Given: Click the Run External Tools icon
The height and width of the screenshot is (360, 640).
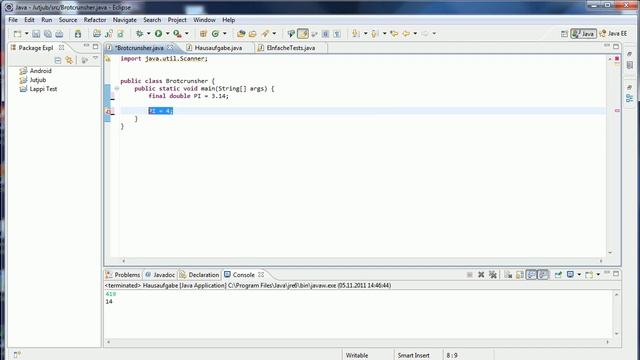Looking at the screenshot, I should (177, 34).
